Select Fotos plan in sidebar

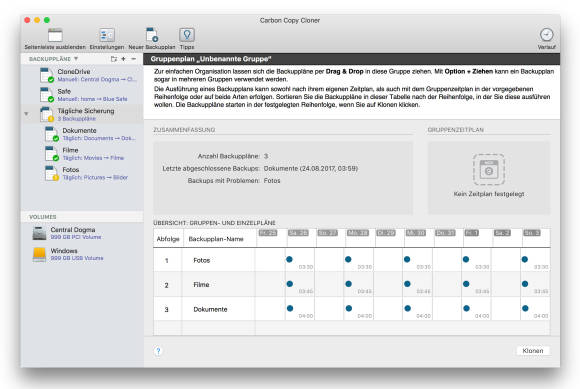(x=82, y=173)
